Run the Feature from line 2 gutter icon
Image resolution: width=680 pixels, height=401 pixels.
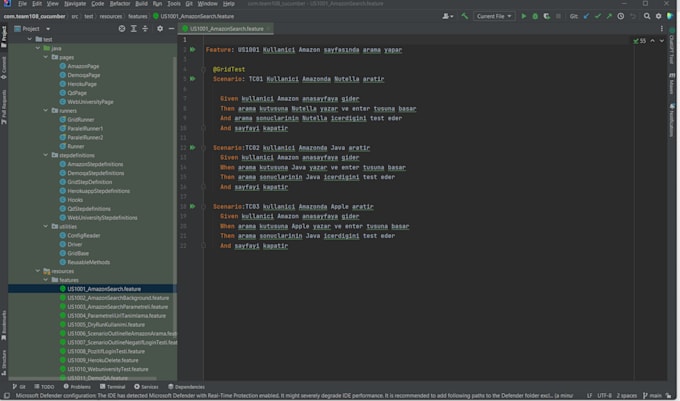coord(192,49)
